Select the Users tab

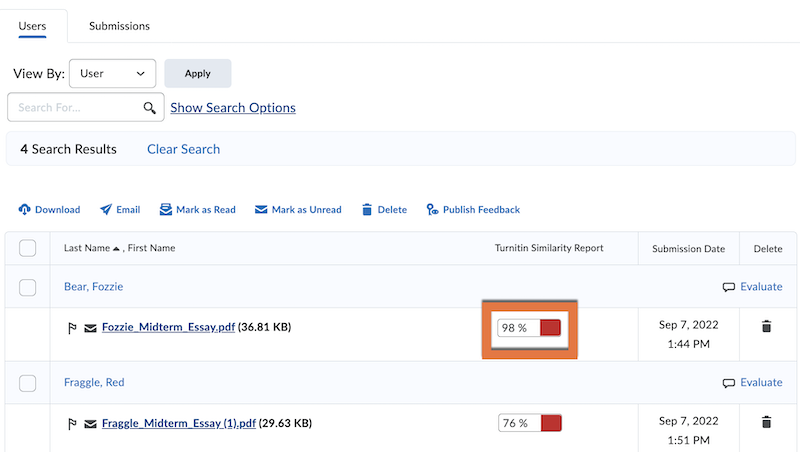click(x=33, y=25)
